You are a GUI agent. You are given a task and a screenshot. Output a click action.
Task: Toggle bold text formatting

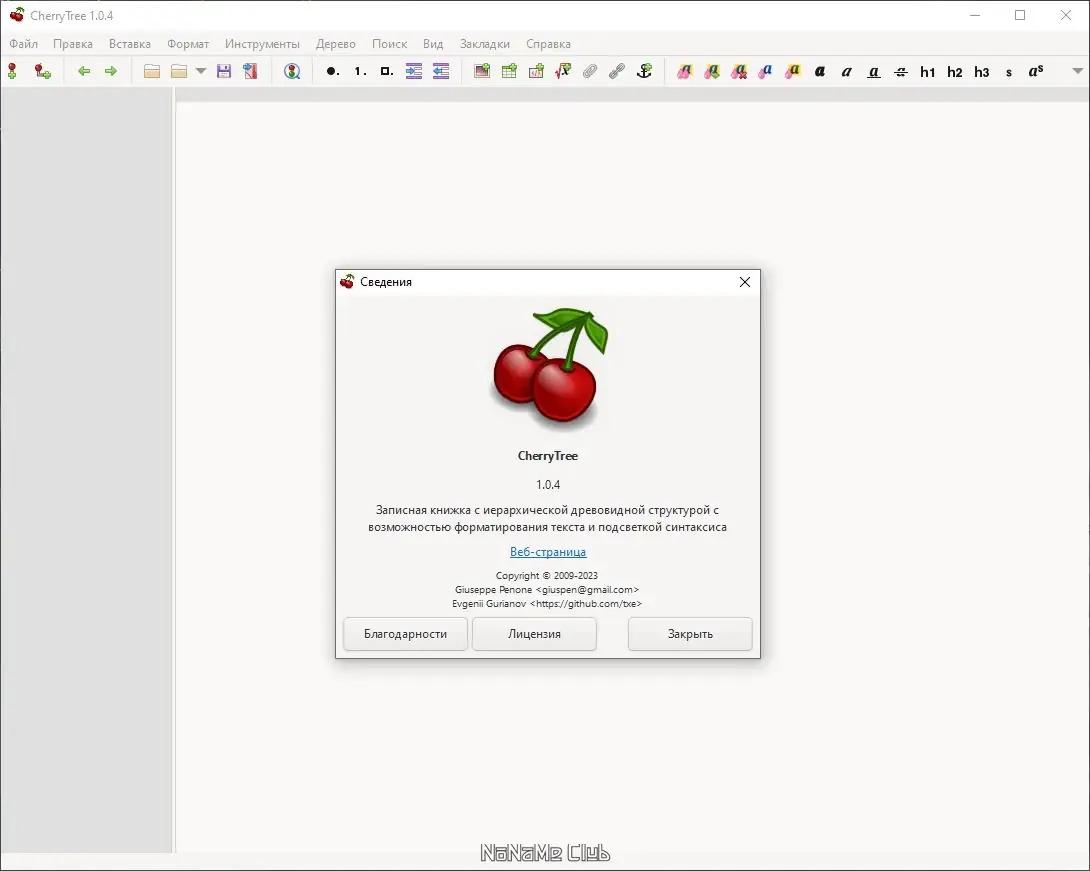click(x=820, y=71)
